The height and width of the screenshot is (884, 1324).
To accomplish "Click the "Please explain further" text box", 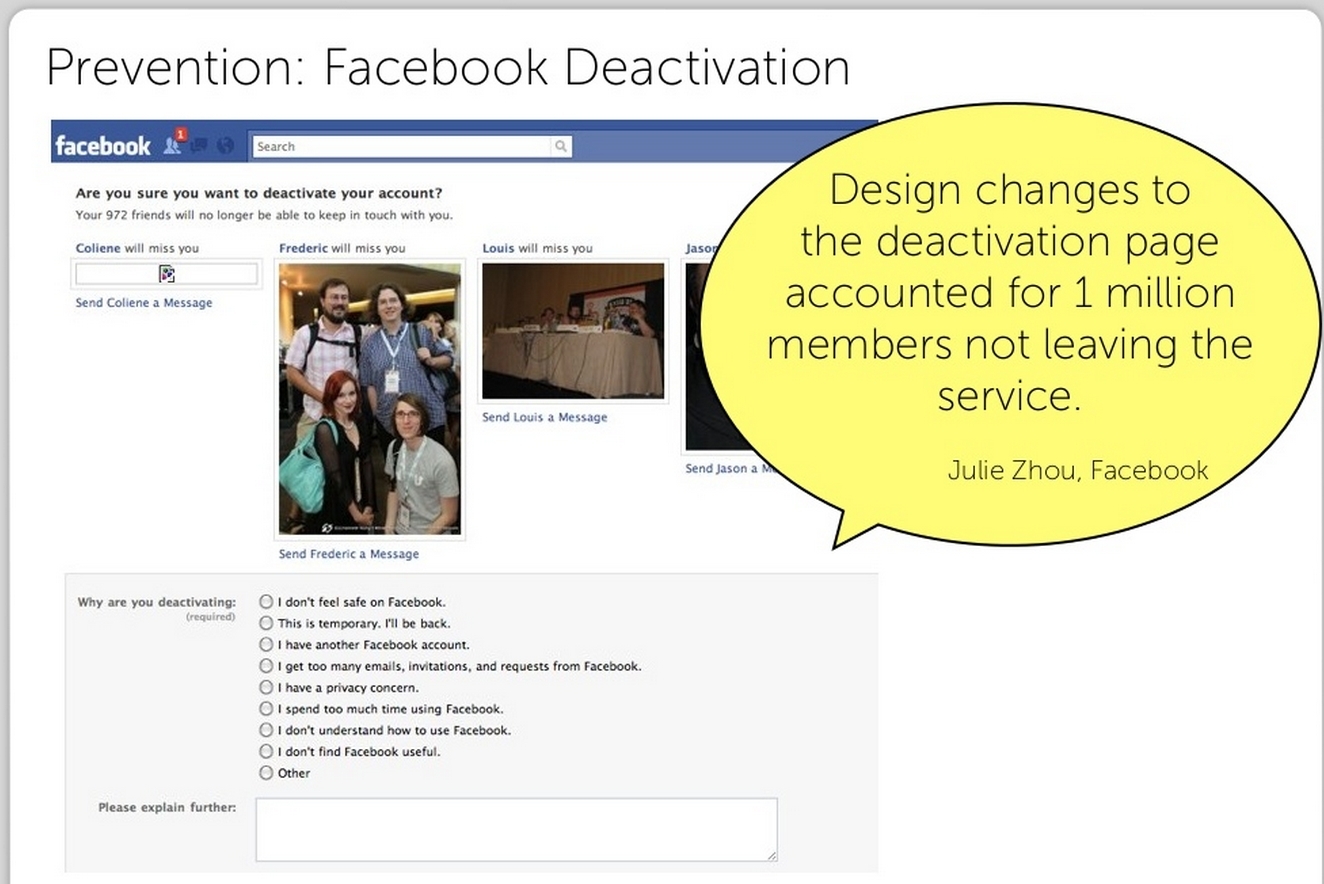I will point(516,829).
